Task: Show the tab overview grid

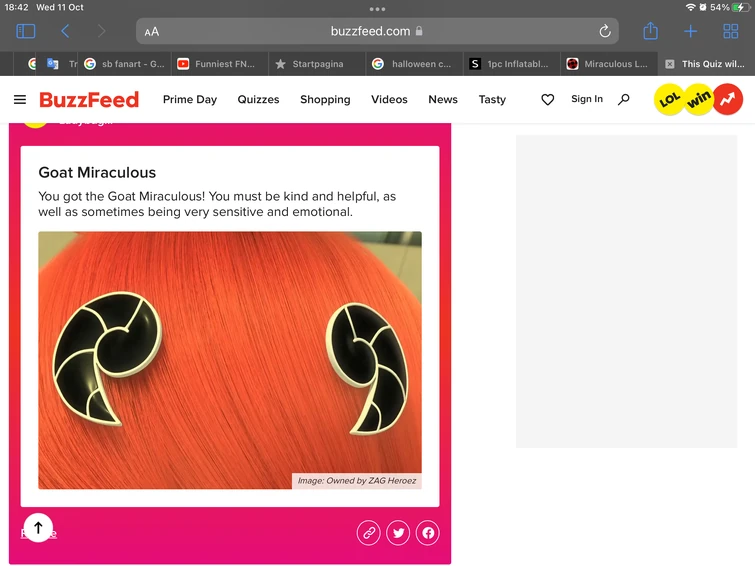Action: click(x=730, y=31)
